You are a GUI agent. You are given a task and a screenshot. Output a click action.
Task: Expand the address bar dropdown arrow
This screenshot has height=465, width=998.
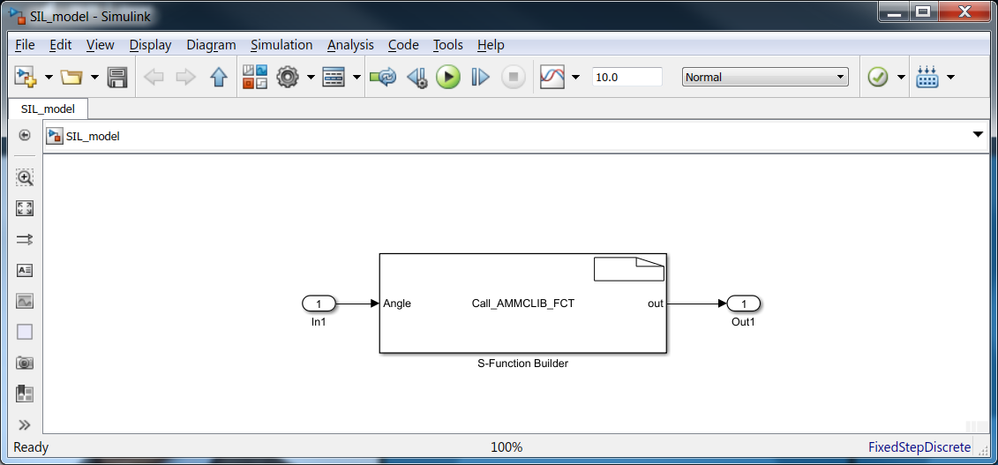pyautogui.click(x=978, y=135)
